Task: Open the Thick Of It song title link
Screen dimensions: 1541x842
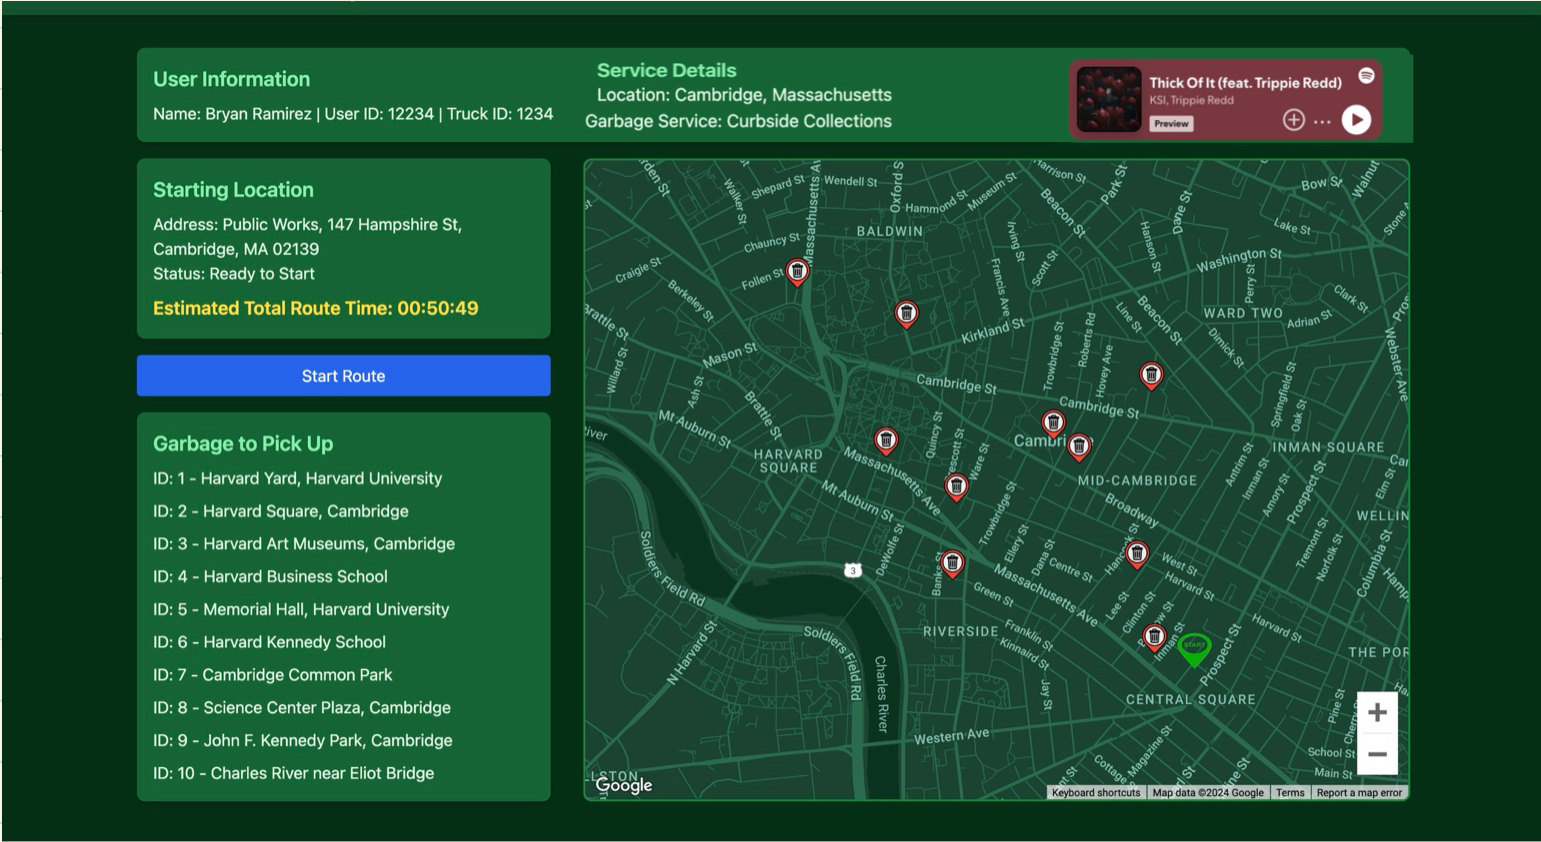Action: coord(1245,83)
